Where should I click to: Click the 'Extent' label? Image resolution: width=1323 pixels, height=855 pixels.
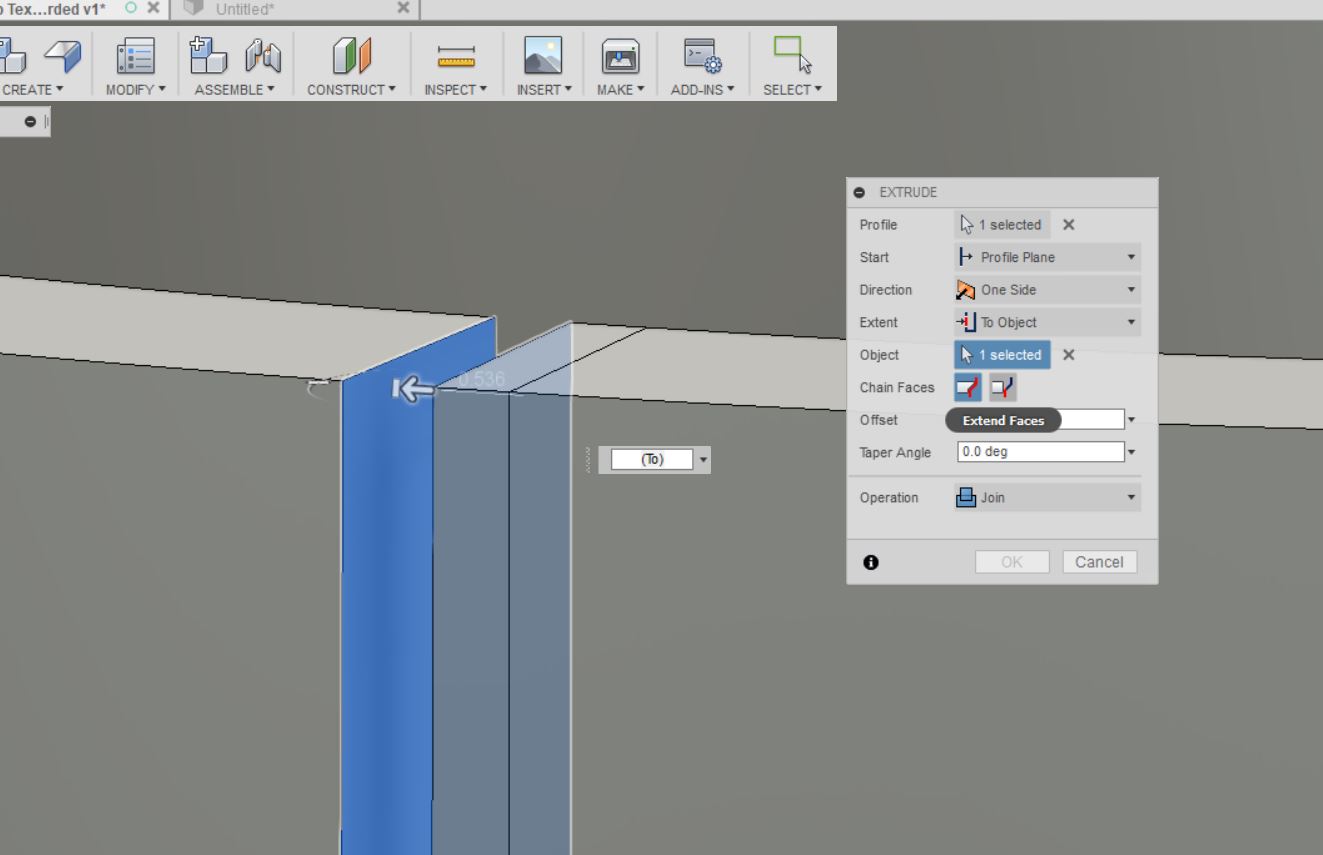879,322
